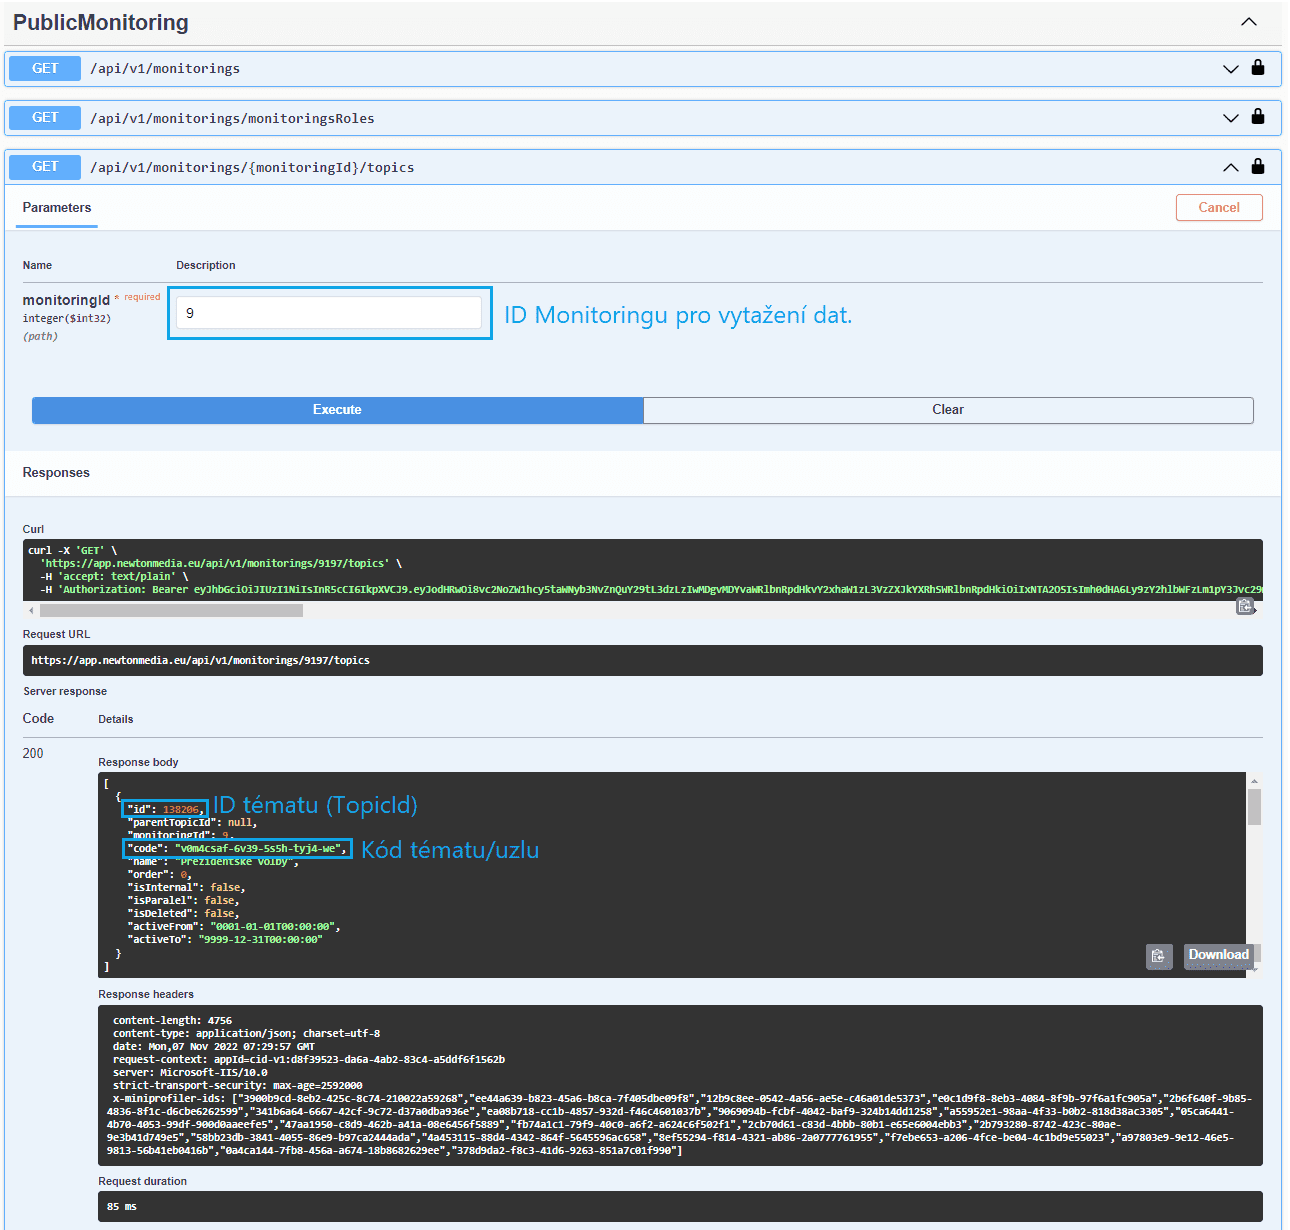1290x1230 pixels.
Task: Select the Parameters tab
Action: pos(57,208)
